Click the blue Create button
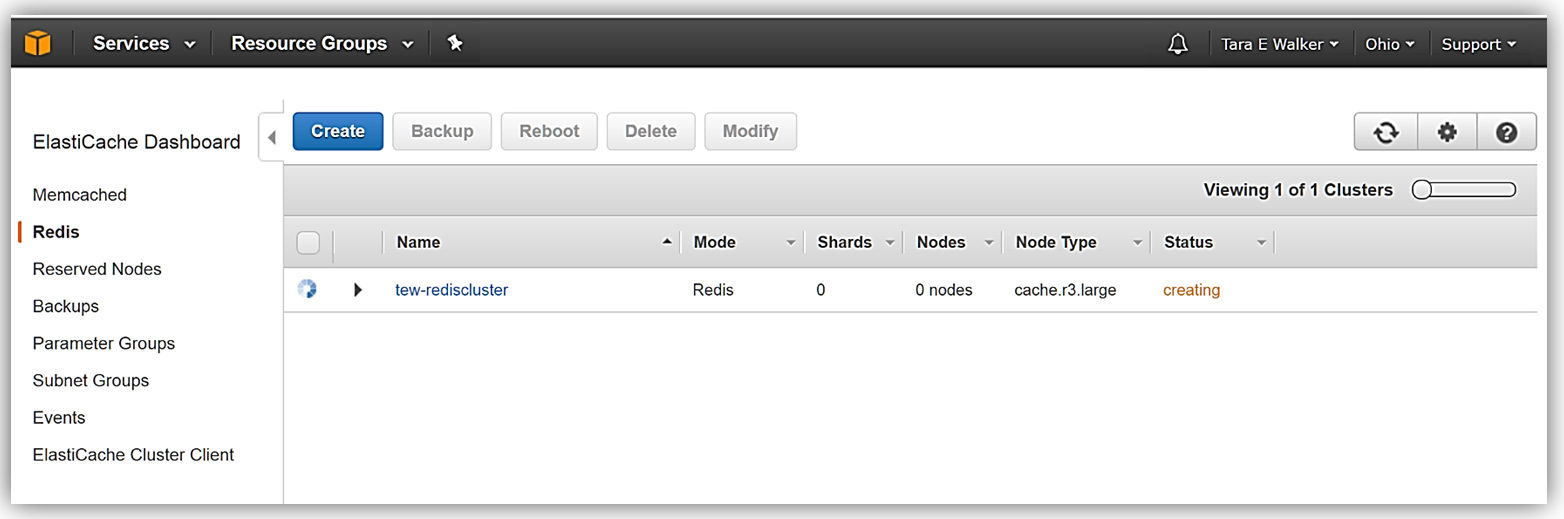Screen dimensions: 1564x519 tap(338, 131)
